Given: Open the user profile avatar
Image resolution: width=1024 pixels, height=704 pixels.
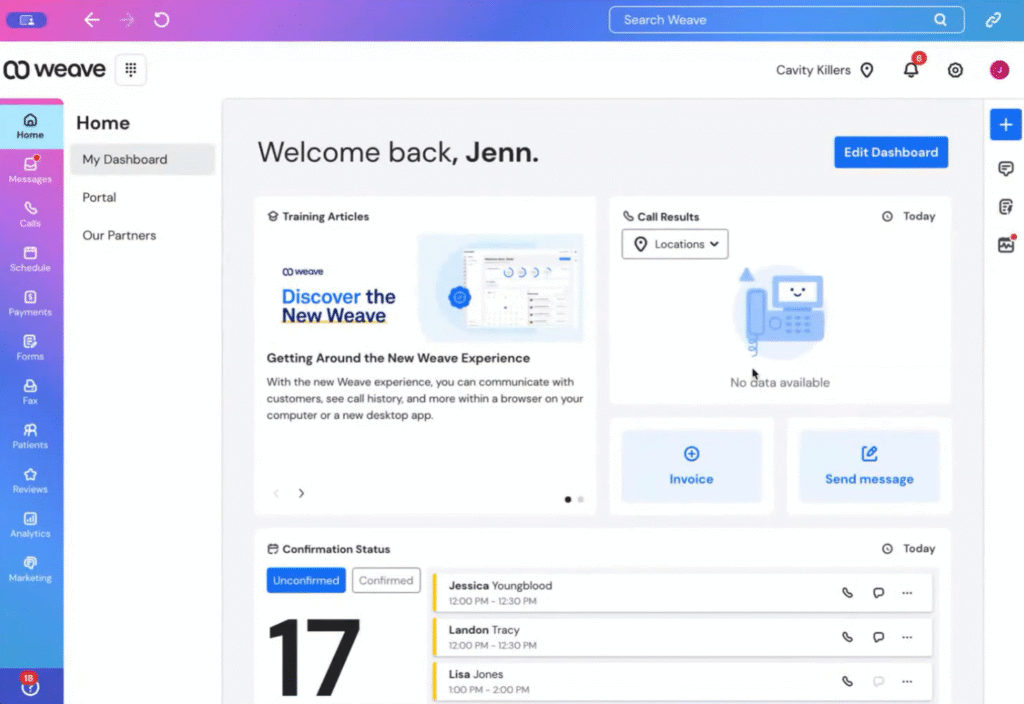Looking at the screenshot, I should (x=999, y=70).
